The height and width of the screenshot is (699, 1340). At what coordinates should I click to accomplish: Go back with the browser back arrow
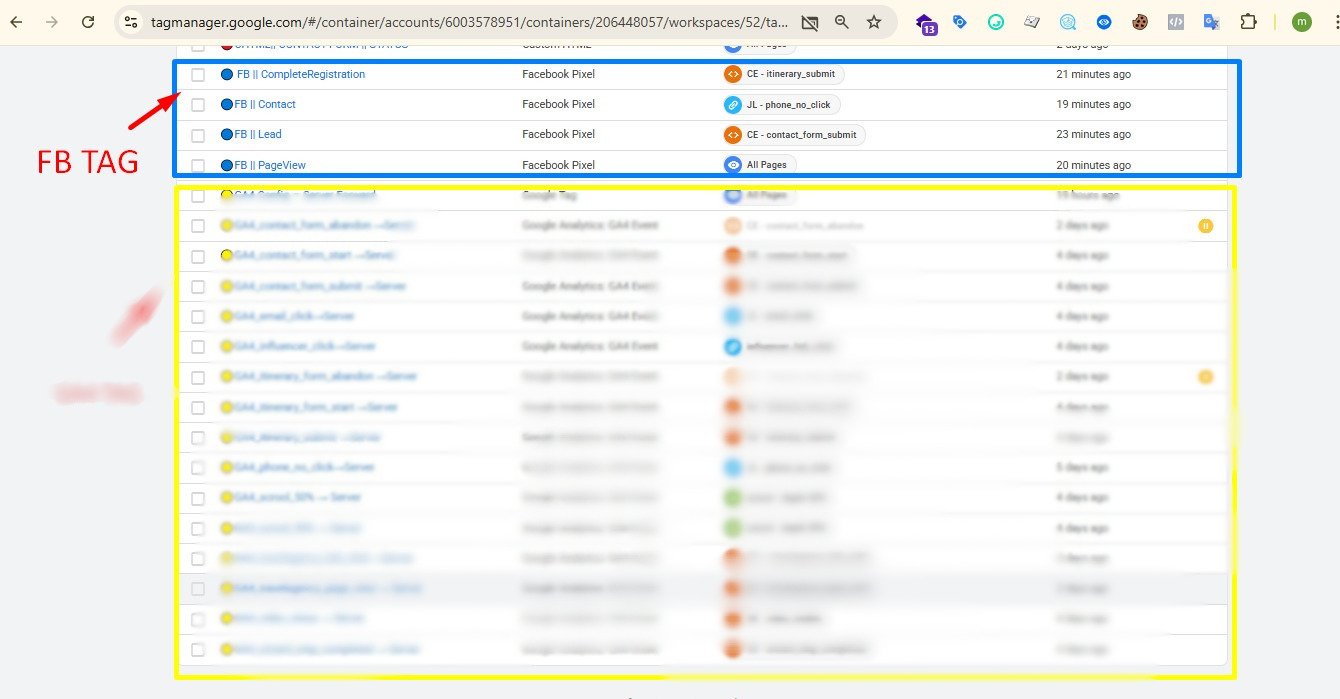[17, 22]
